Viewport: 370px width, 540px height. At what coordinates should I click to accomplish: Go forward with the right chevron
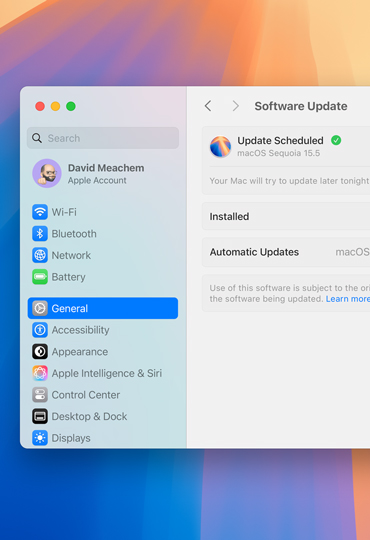click(x=235, y=106)
